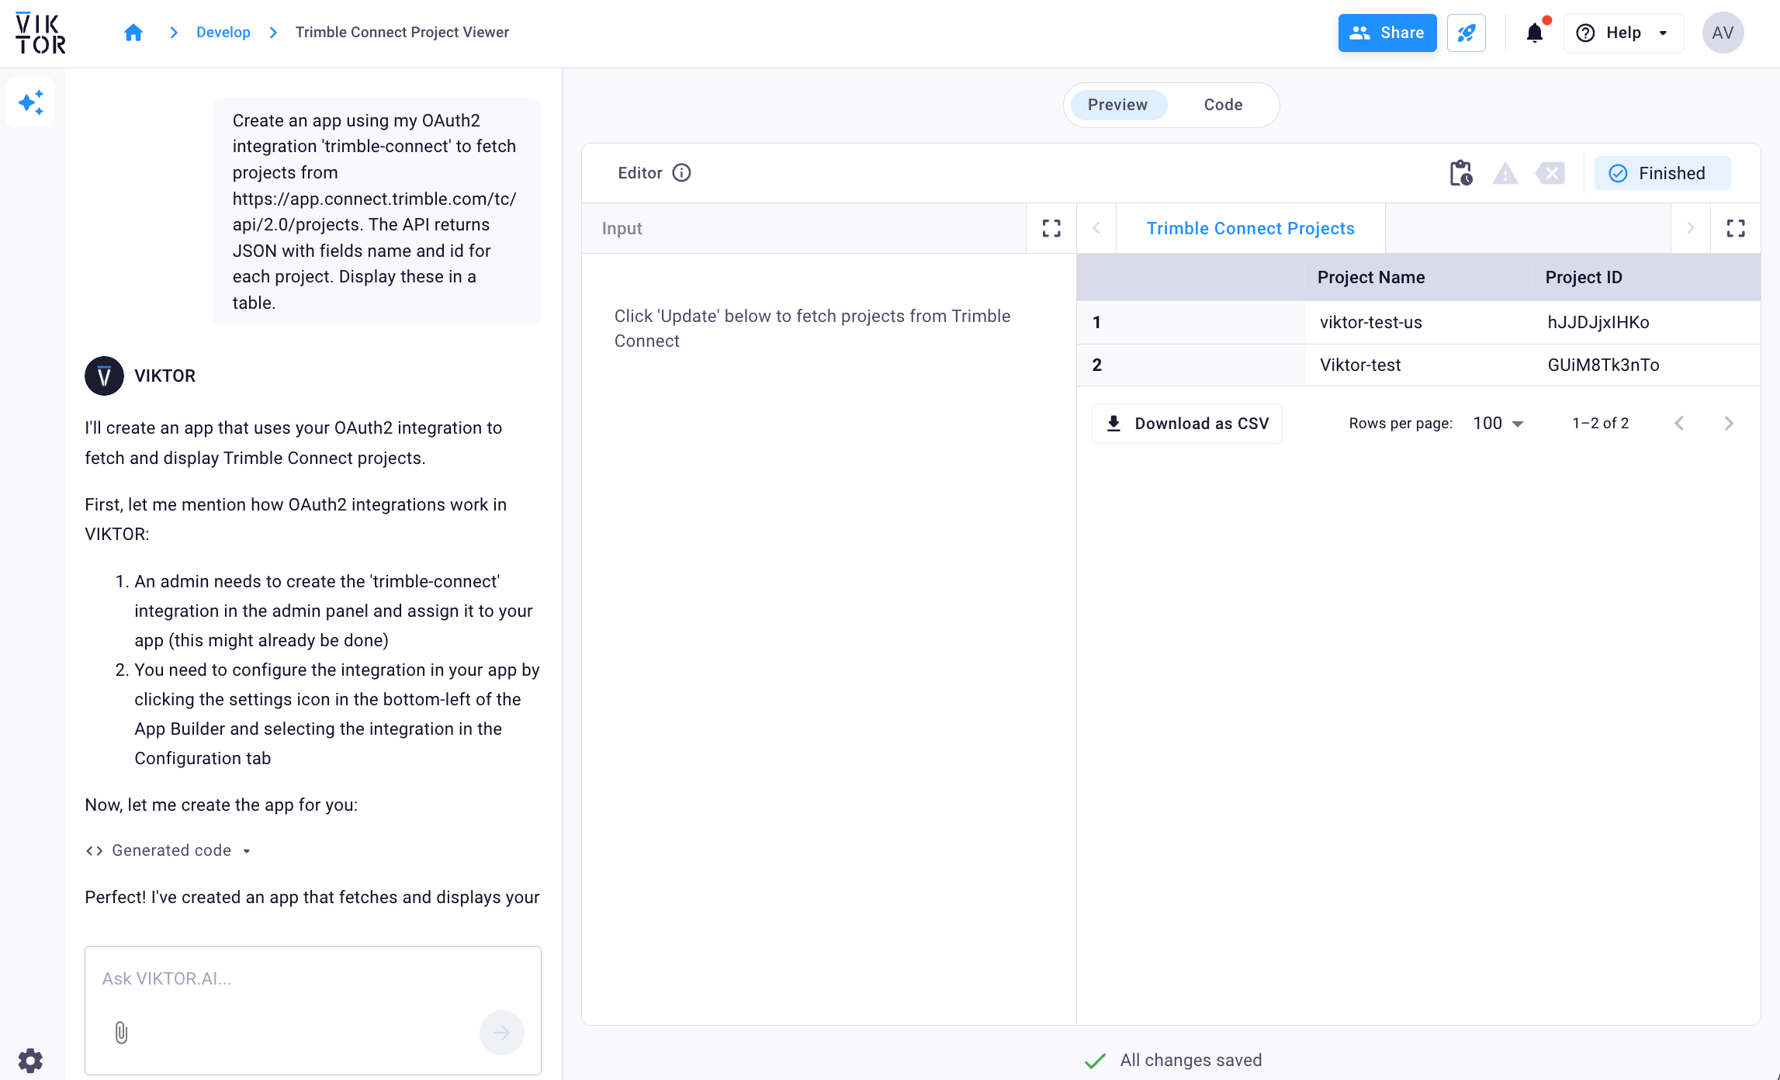Viewport: 1780px width, 1080px height.
Task: Open notifications via the bell icon
Action: 1534,32
